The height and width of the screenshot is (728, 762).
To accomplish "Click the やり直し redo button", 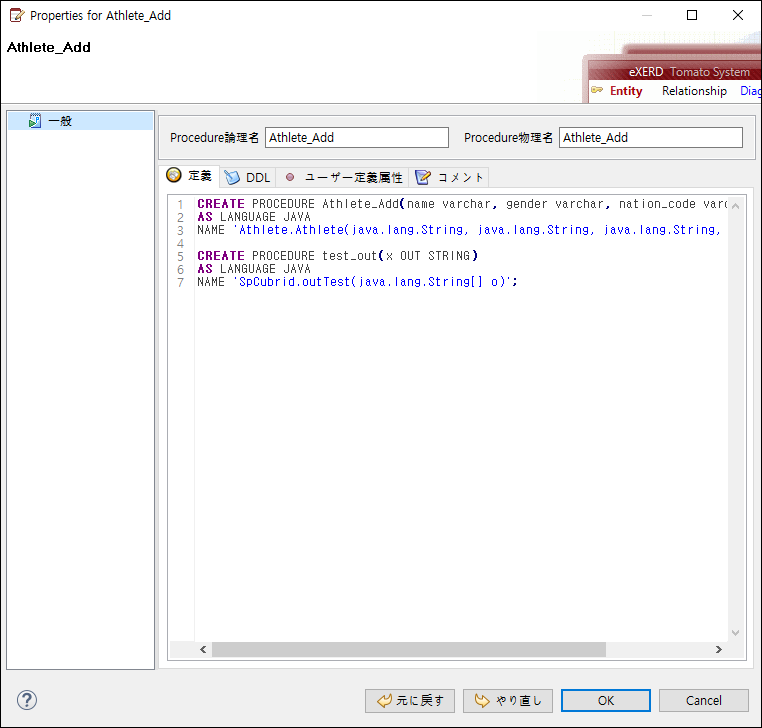I will pyautogui.click(x=508, y=701).
